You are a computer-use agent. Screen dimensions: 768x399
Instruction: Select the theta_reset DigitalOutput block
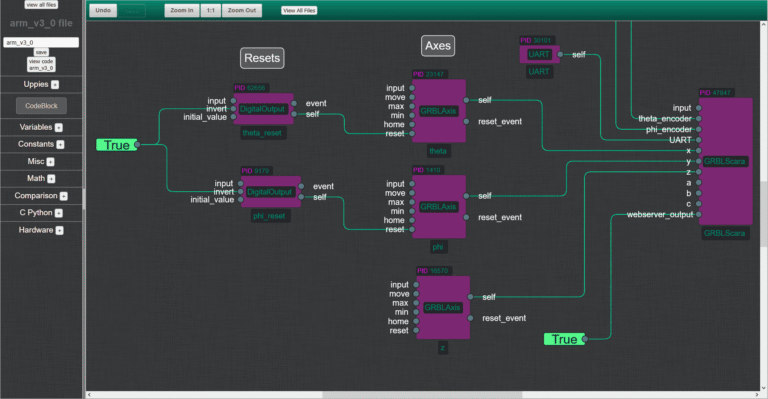(264, 109)
